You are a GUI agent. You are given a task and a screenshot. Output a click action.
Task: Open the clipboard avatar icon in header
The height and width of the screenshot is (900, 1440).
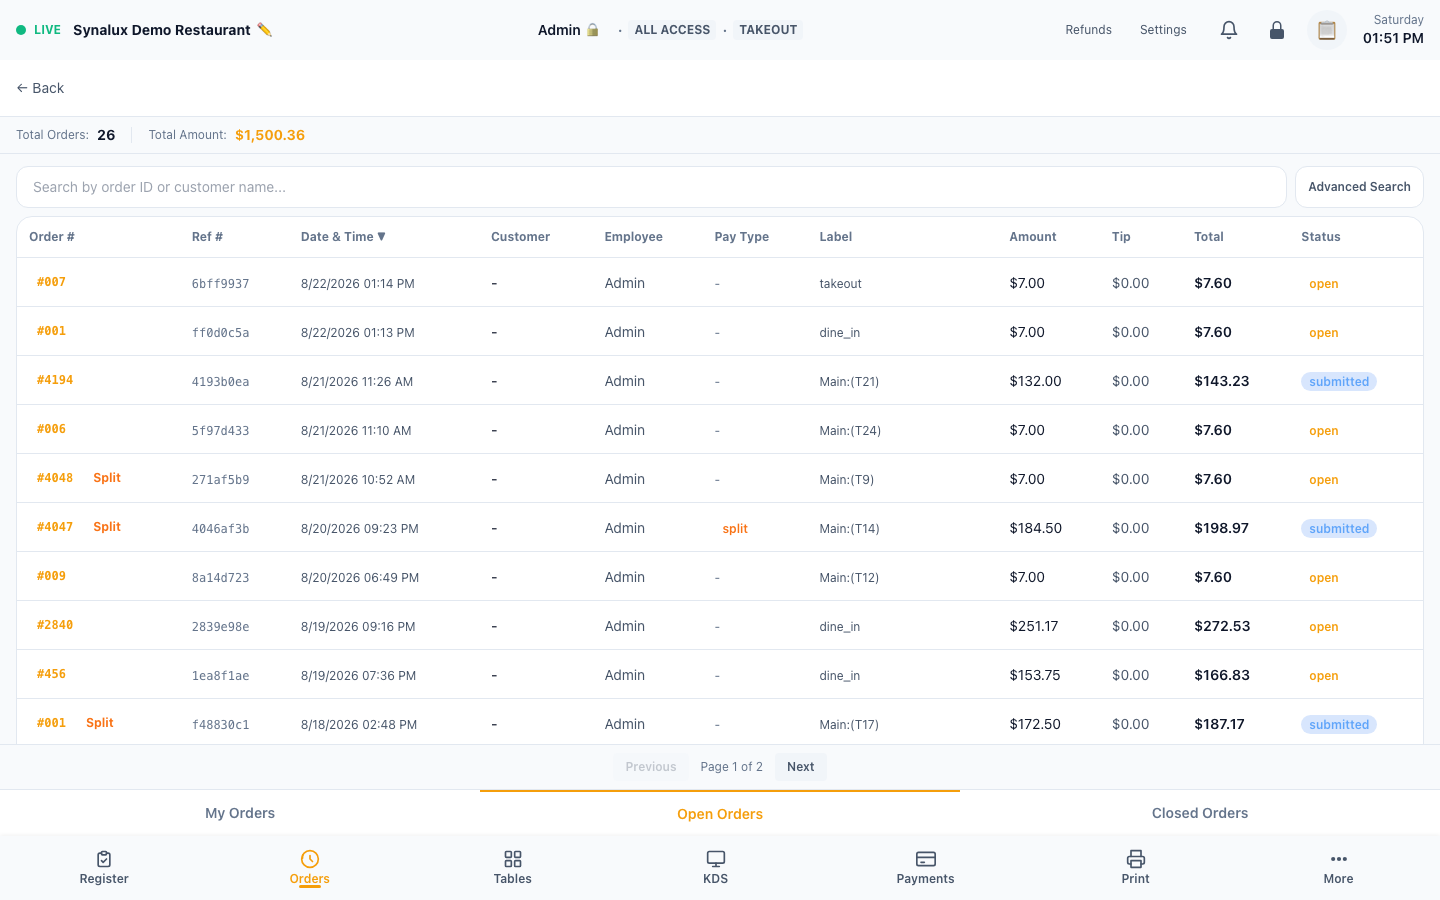pos(1327,30)
